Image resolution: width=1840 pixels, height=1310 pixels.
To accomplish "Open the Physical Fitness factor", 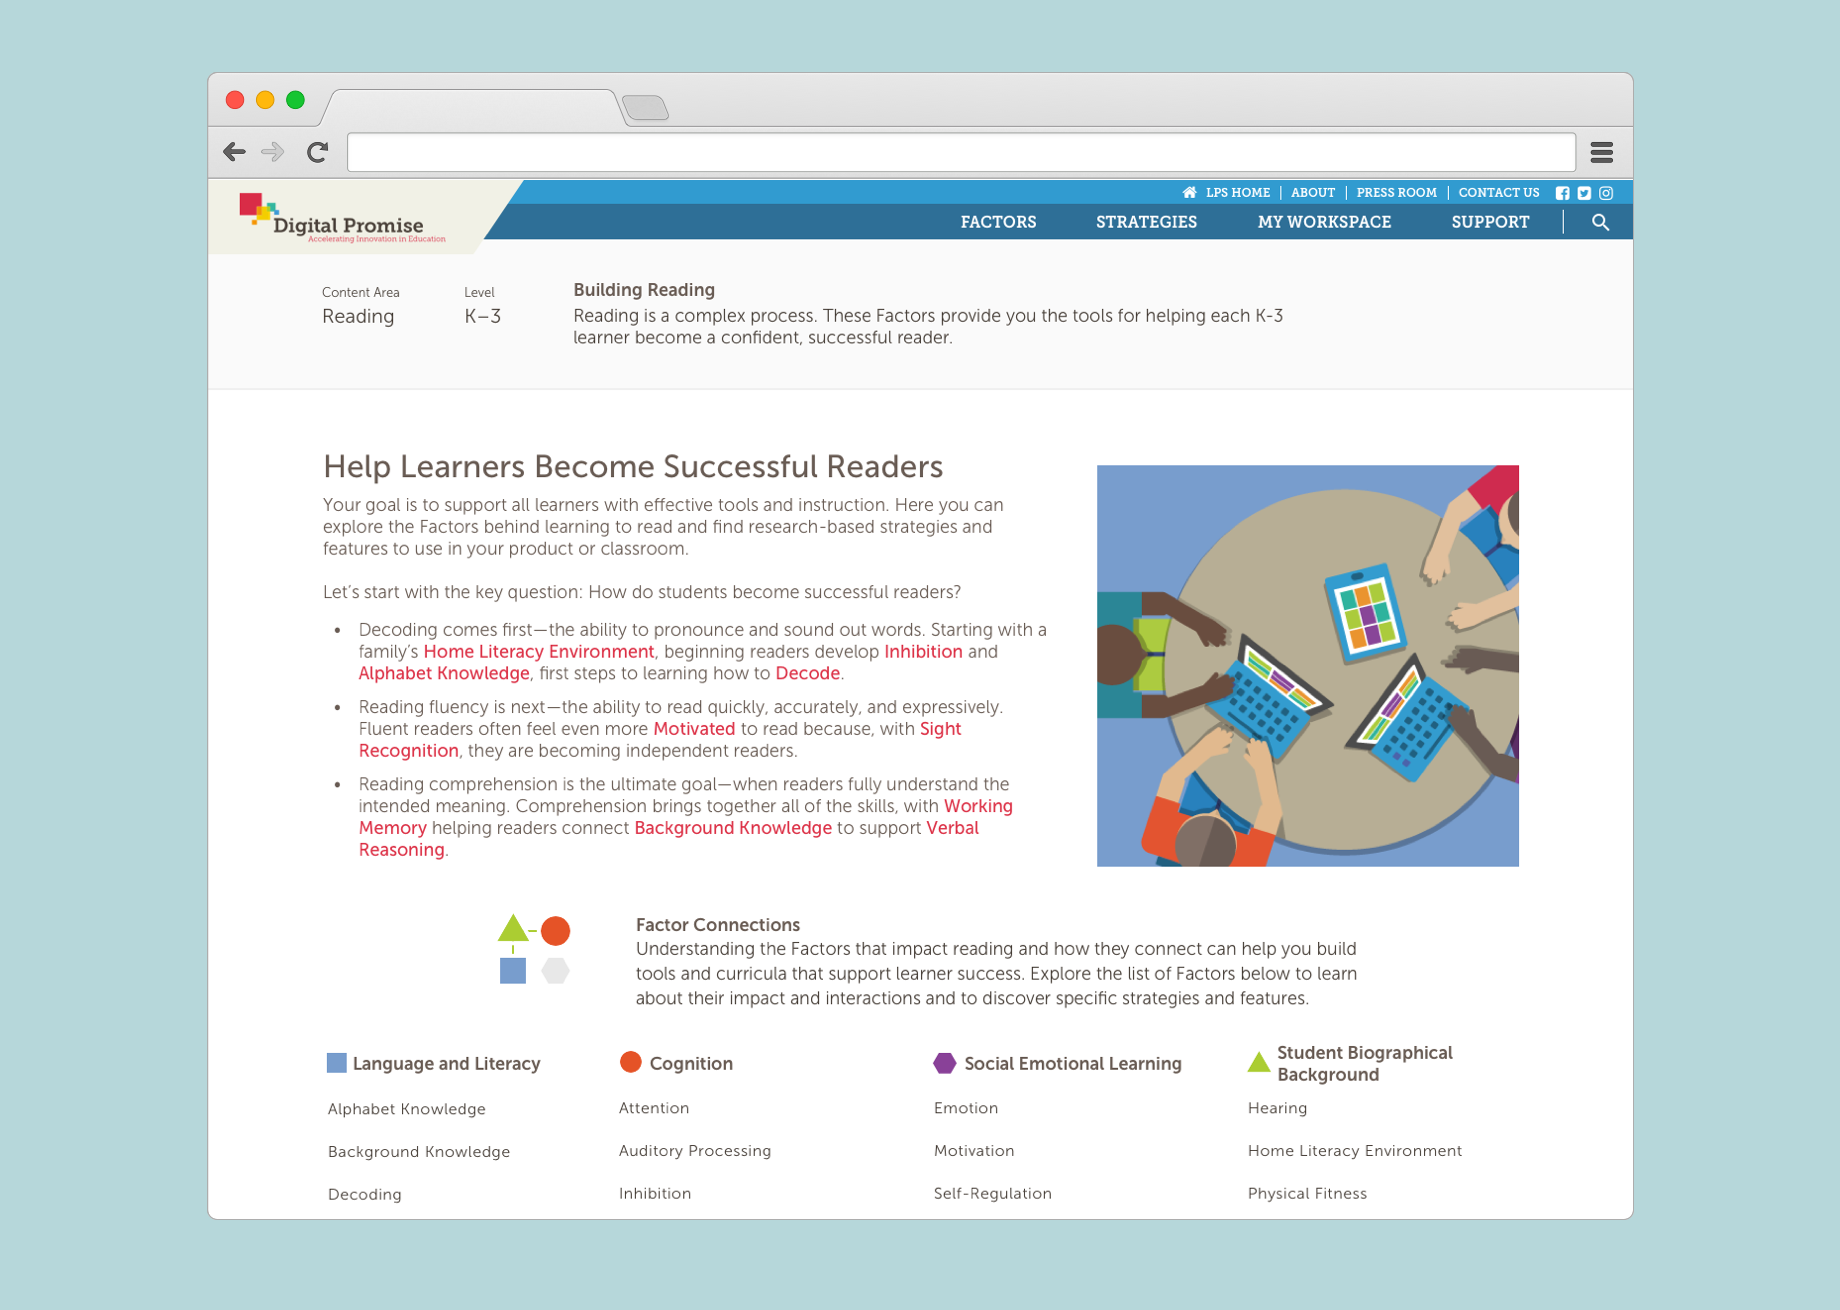I will click(x=1306, y=1194).
